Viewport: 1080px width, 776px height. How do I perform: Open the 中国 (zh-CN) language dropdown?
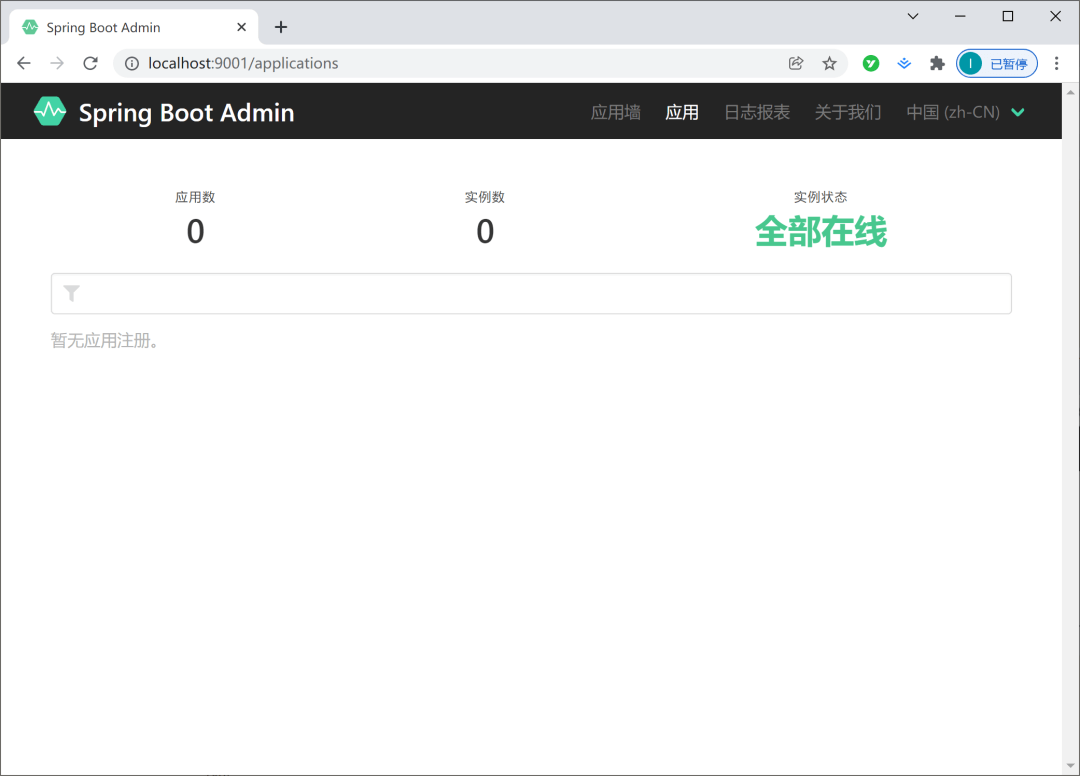965,112
